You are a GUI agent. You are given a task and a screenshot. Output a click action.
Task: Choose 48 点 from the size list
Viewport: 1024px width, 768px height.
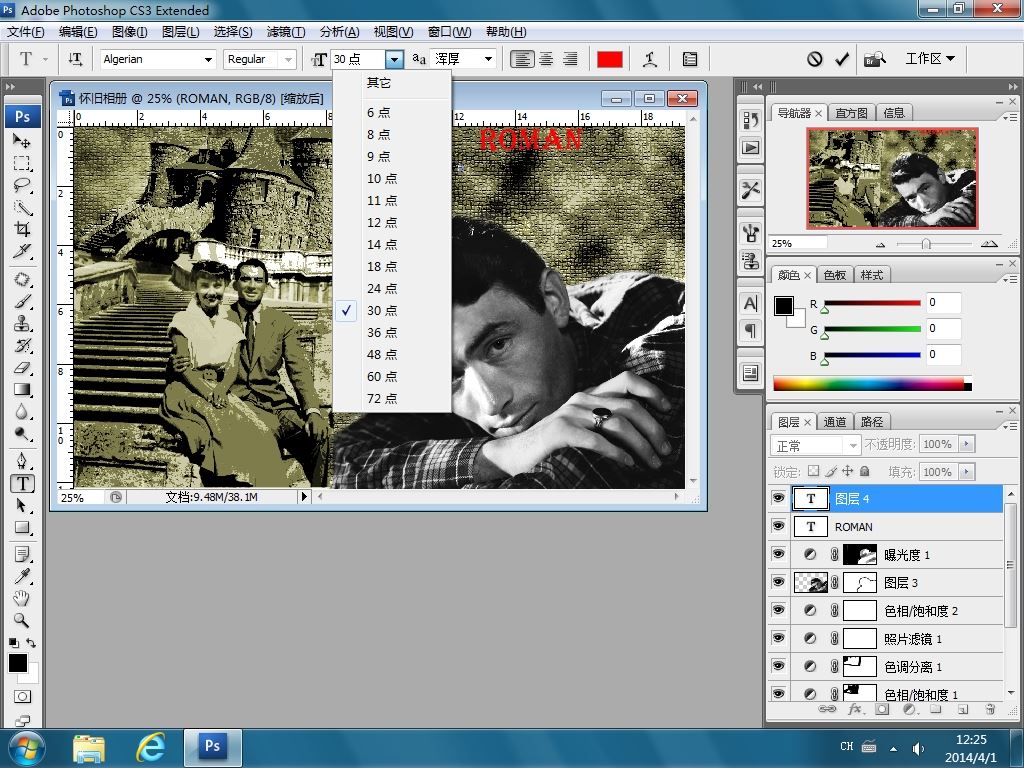382,355
